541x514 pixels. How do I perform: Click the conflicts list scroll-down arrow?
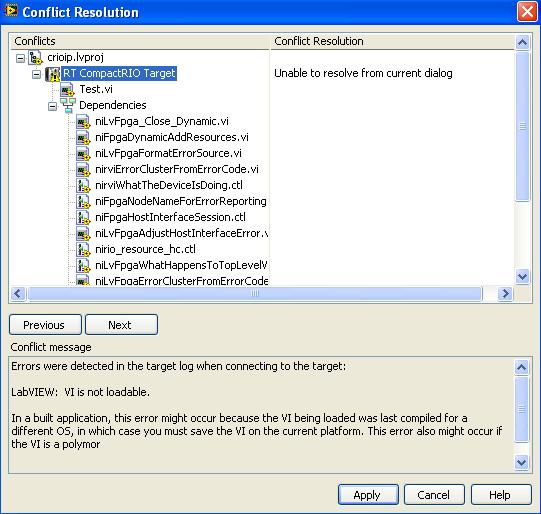(522, 276)
